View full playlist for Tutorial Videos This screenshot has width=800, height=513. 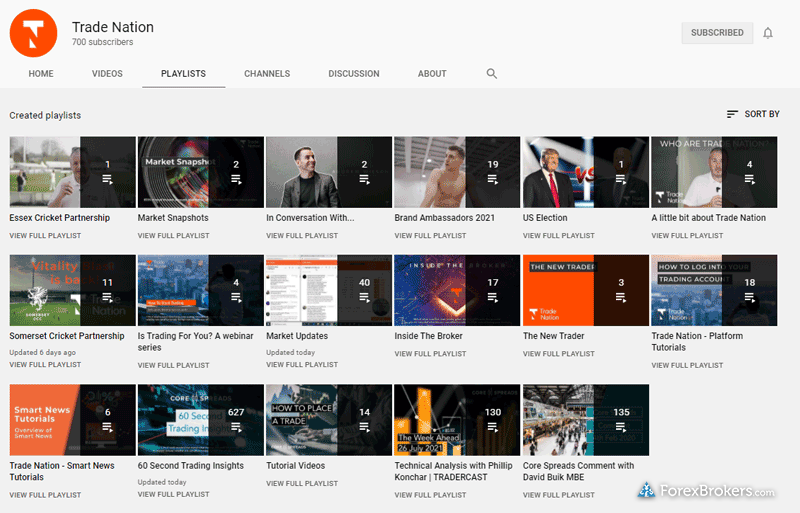(x=302, y=483)
